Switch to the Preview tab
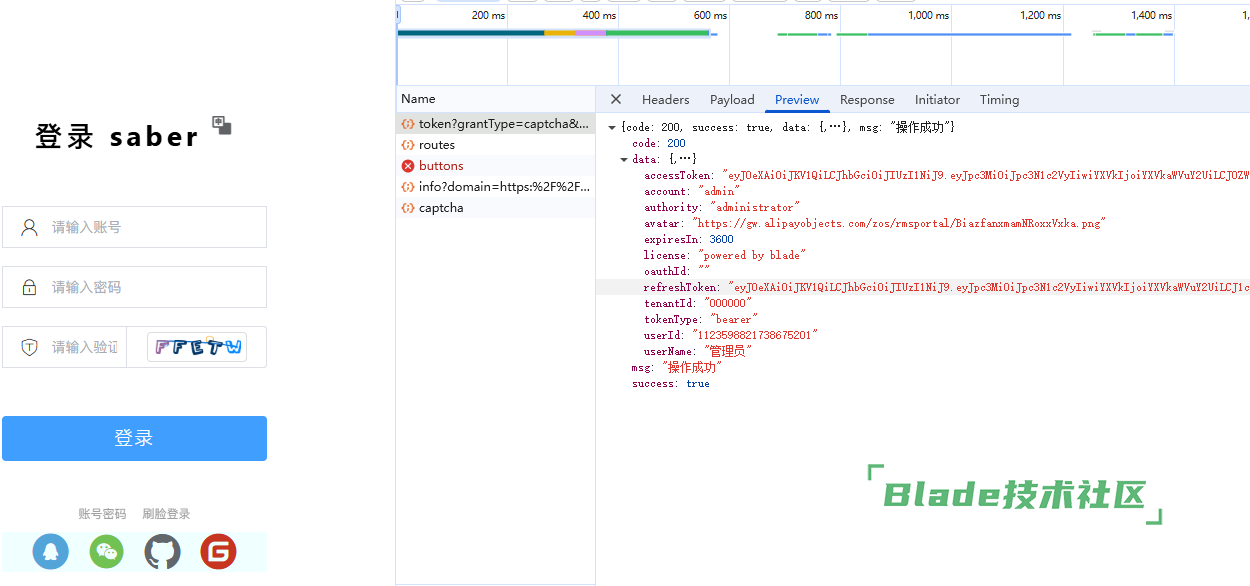This screenshot has height=586, width=1250. 797,99
